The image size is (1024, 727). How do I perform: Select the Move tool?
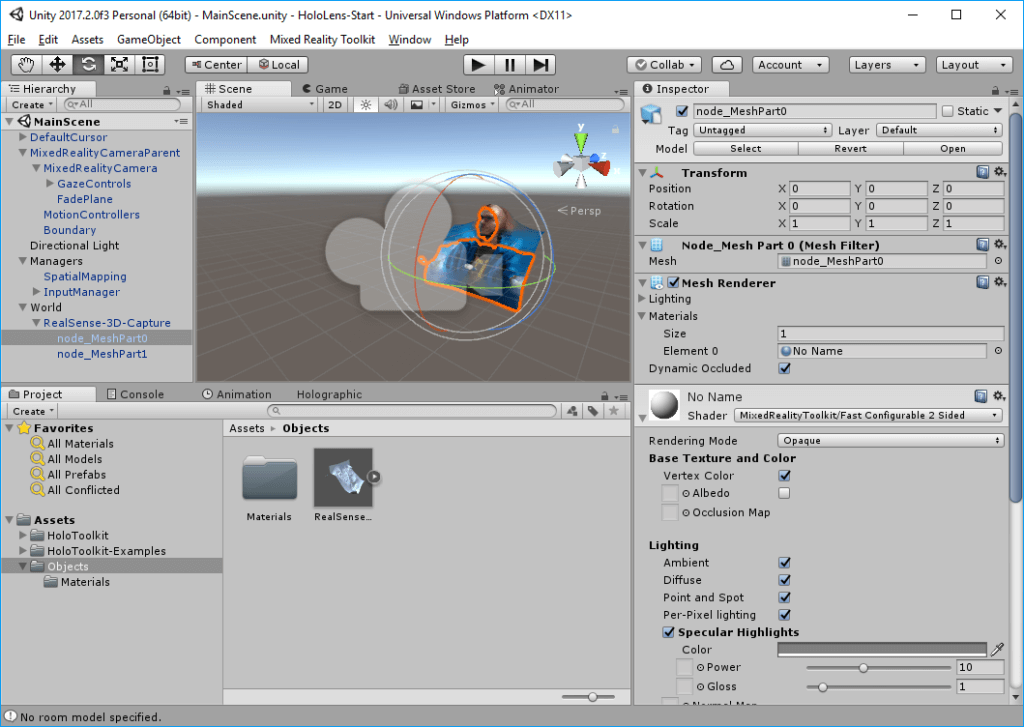click(57, 64)
